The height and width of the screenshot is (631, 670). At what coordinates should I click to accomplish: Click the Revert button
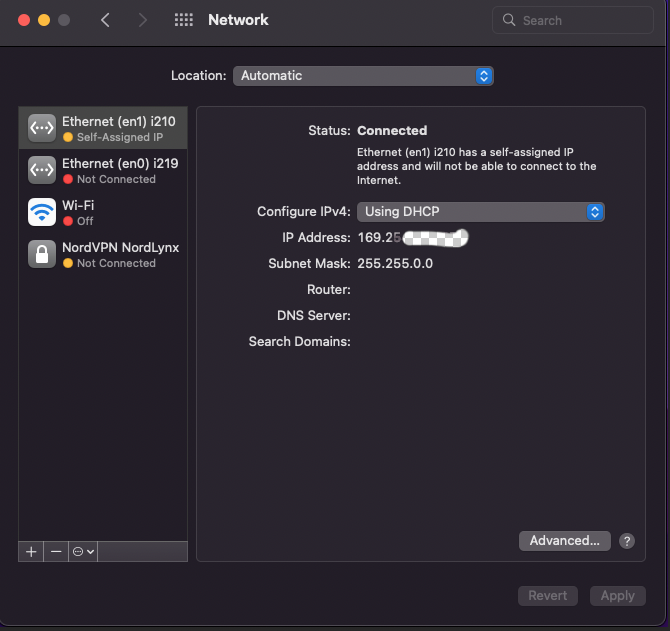tap(548, 596)
